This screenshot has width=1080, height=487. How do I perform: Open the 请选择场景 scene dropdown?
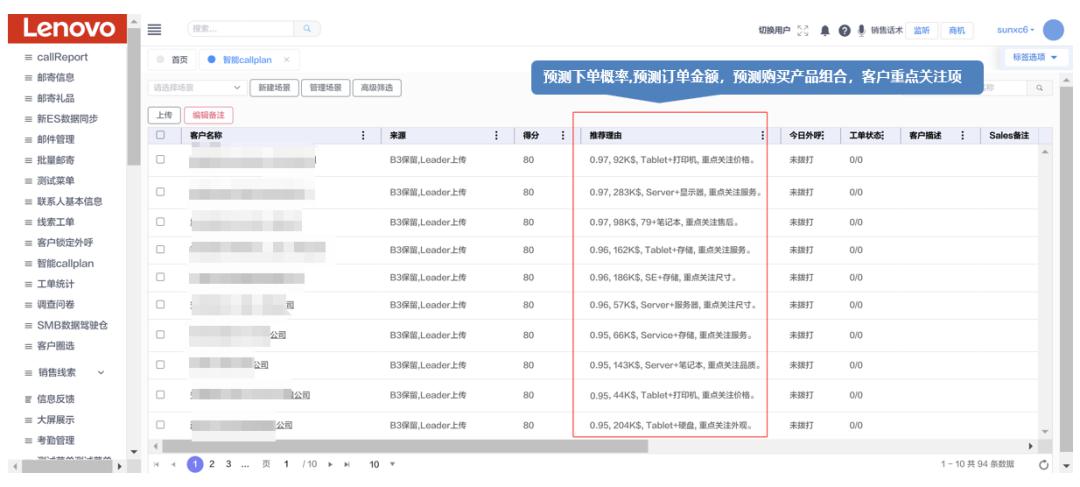coord(197,88)
